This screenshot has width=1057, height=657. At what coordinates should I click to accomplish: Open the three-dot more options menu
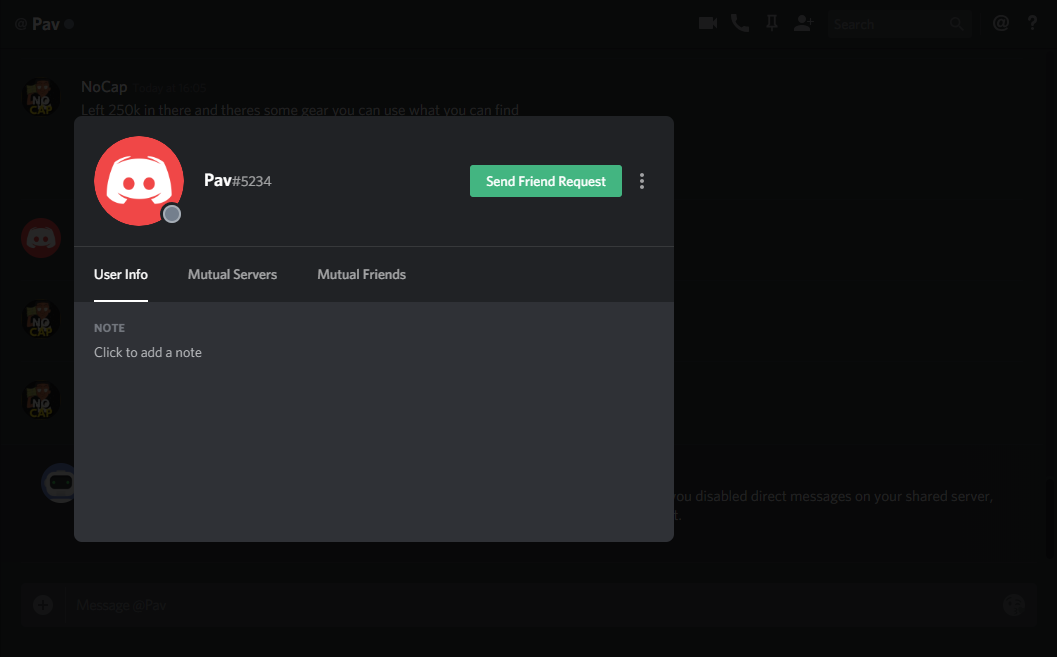point(642,181)
